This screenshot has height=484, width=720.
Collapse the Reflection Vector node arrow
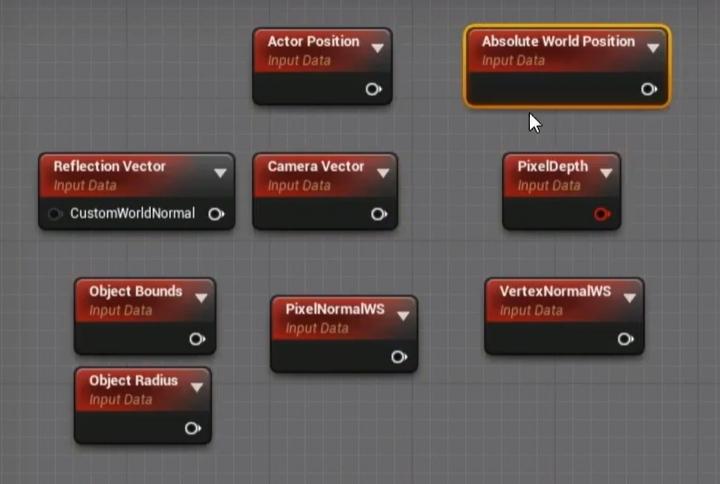220,173
